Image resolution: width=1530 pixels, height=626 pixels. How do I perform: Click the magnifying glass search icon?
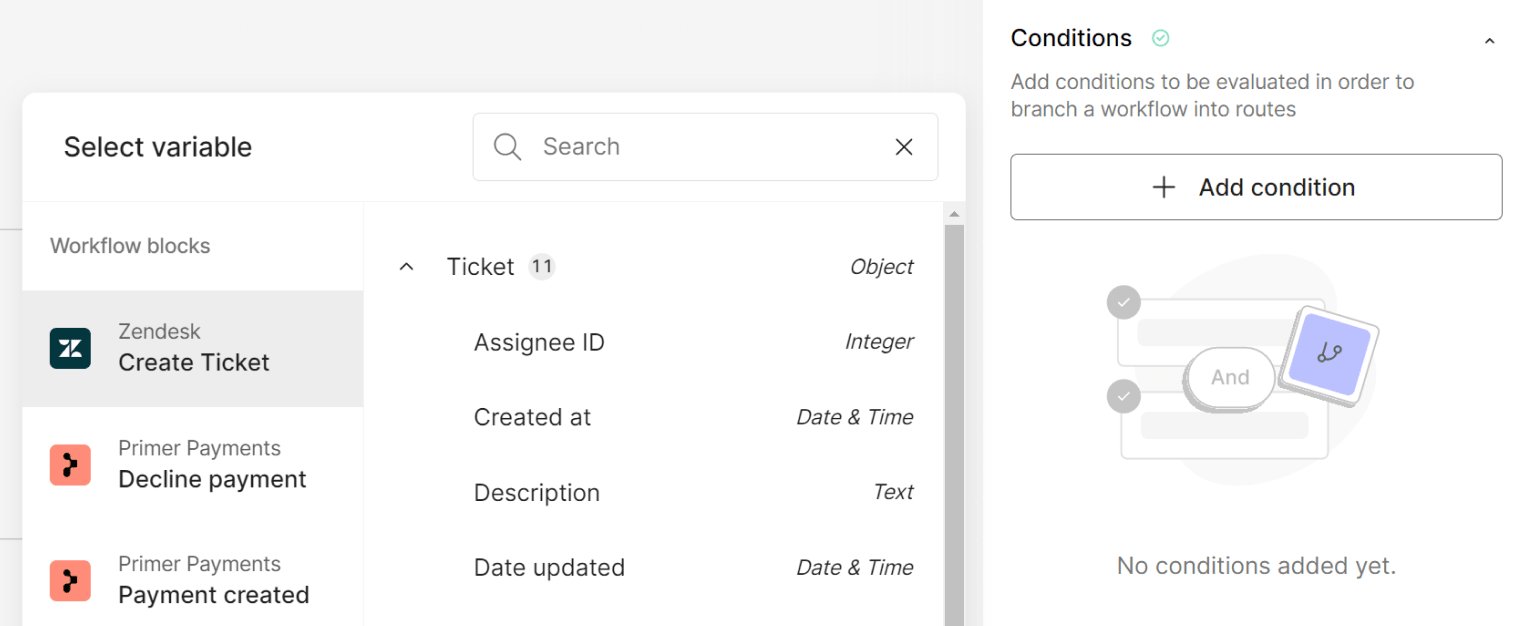(x=508, y=147)
